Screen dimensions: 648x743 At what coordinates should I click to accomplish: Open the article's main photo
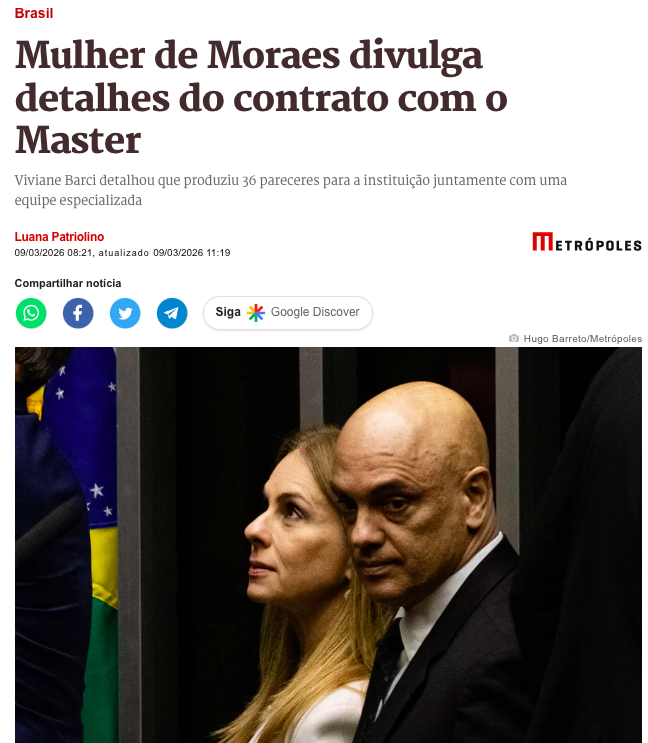[328, 545]
